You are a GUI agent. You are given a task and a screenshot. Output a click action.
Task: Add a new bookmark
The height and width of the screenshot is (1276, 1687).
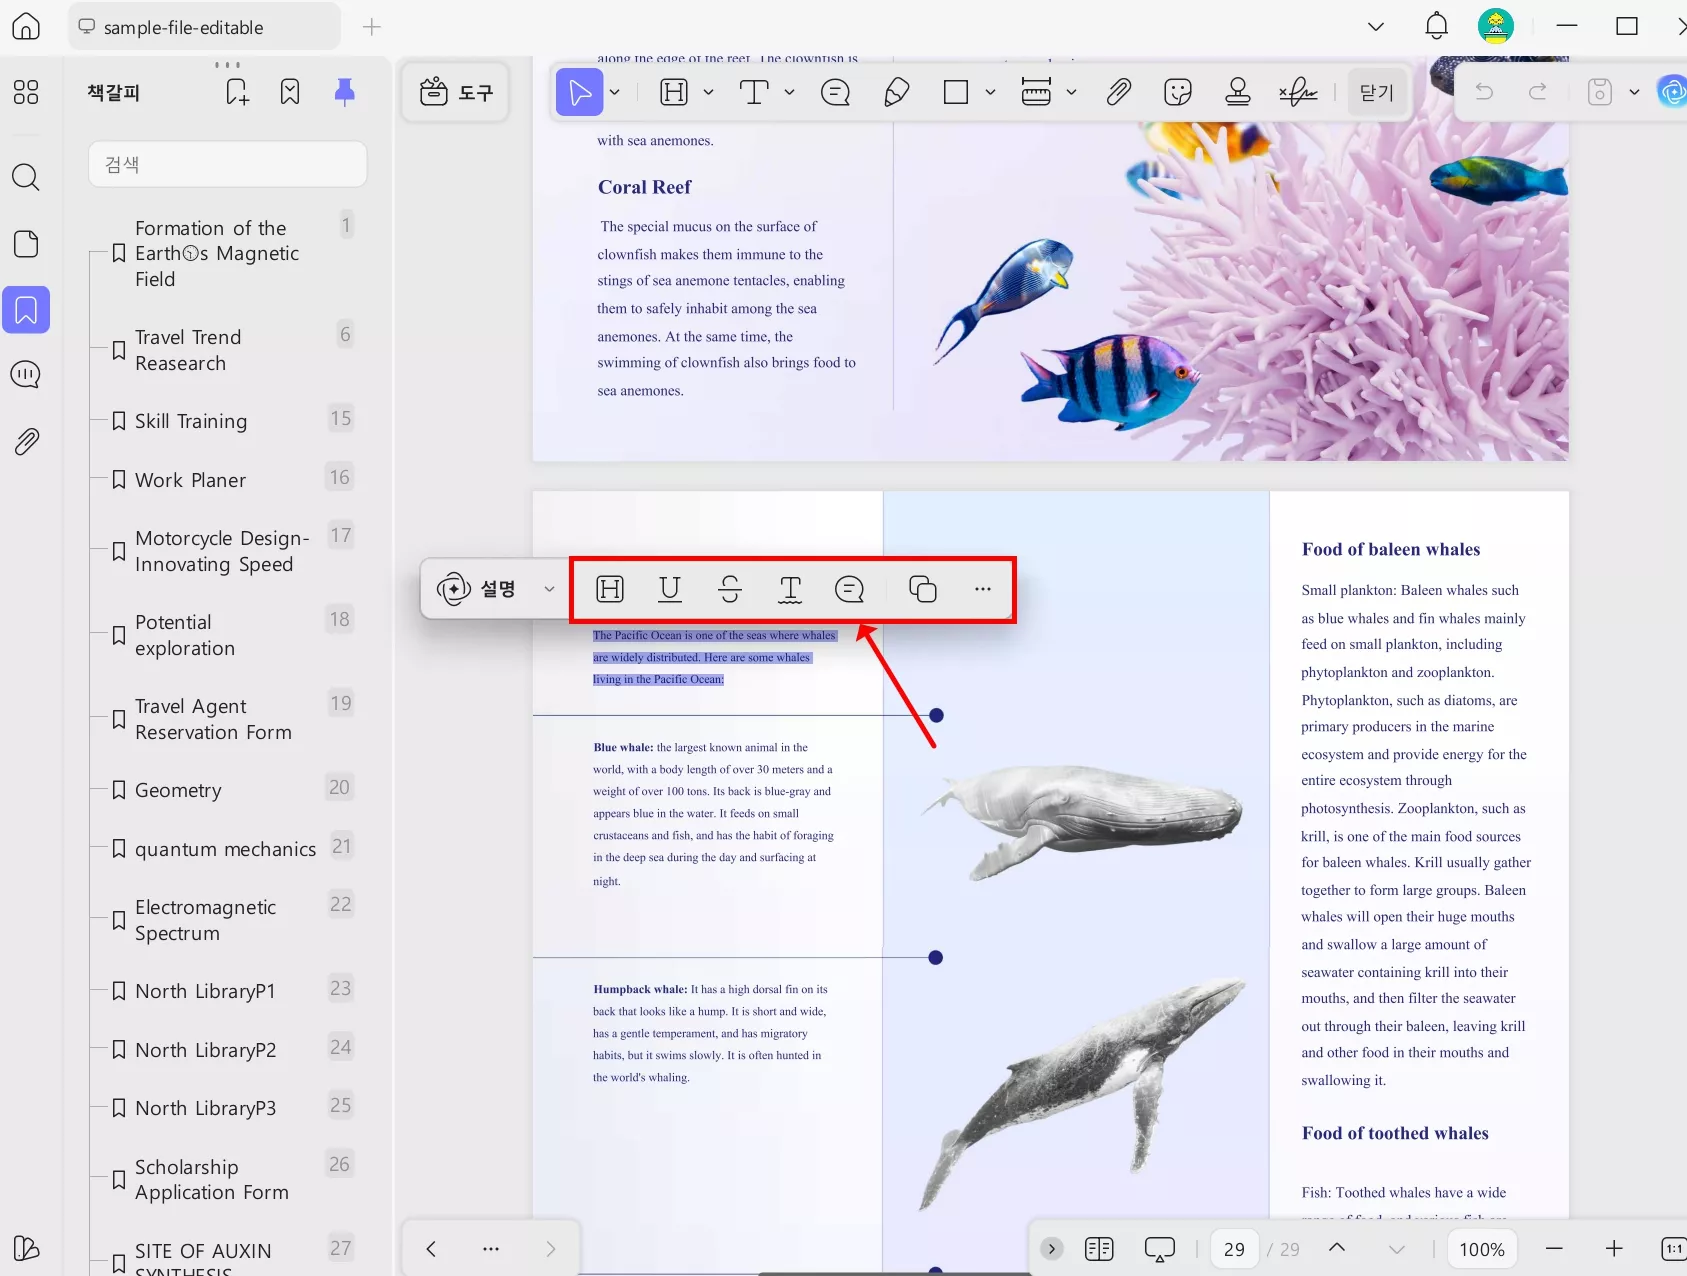pyautogui.click(x=237, y=93)
